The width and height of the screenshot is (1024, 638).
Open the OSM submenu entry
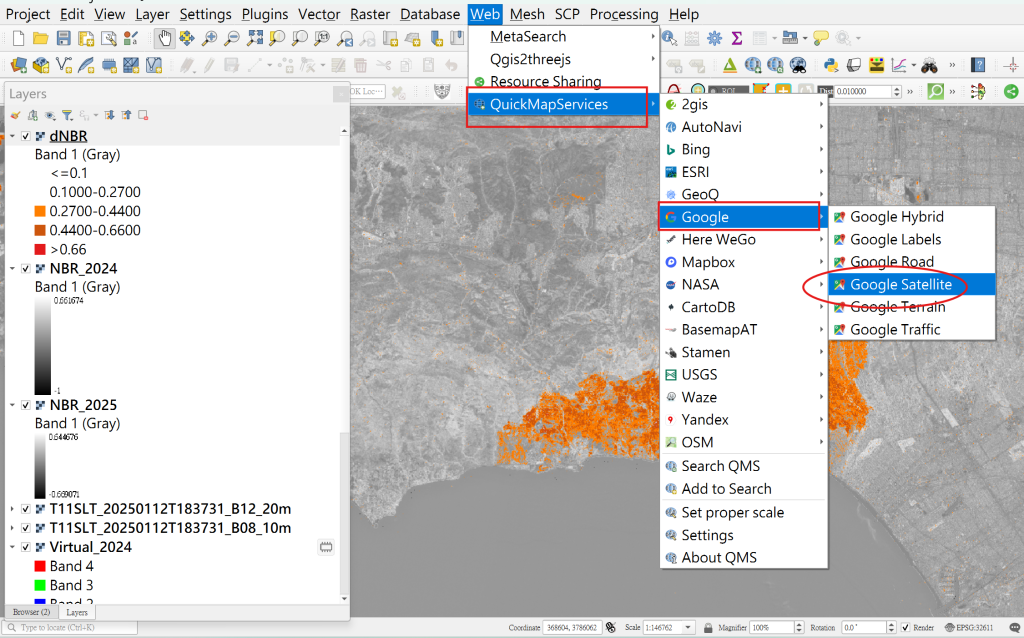point(744,442)
